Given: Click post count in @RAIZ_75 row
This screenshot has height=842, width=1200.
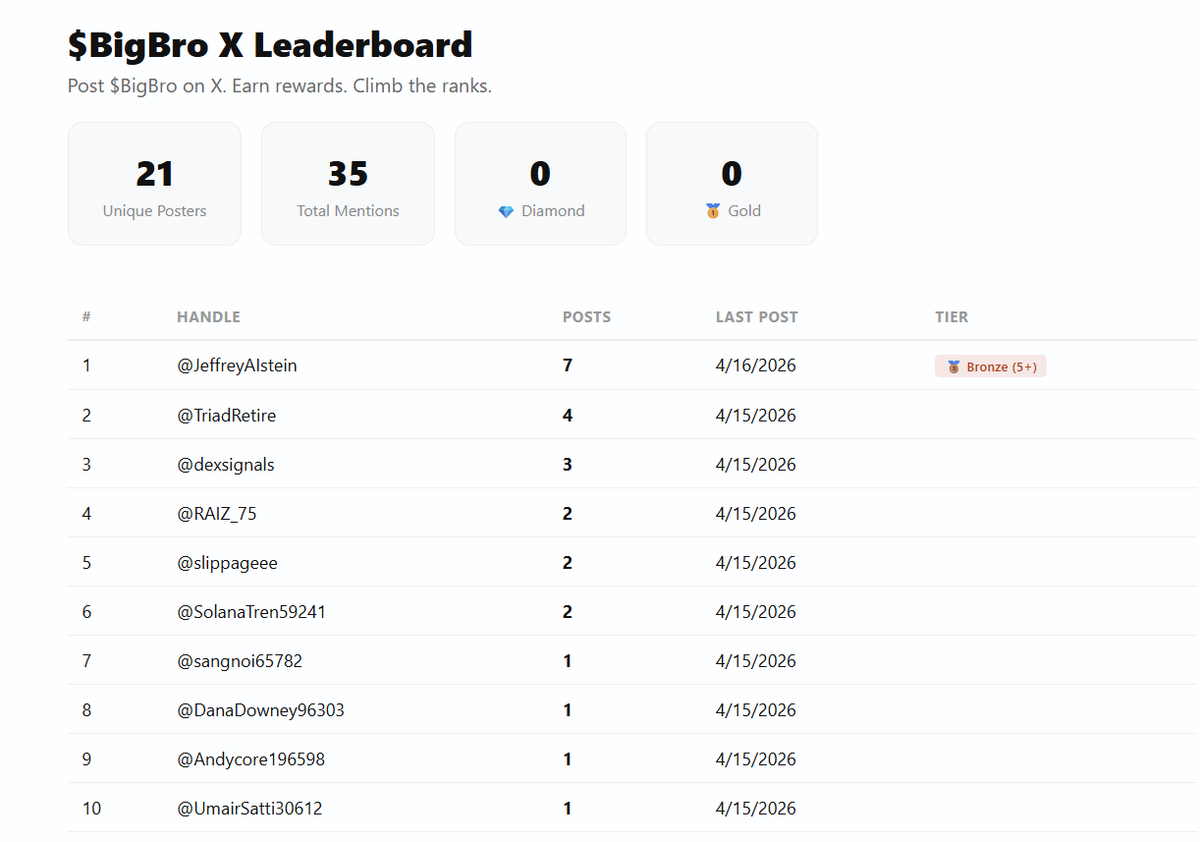Looking at the screenshot, I should (x=567, y=513).
